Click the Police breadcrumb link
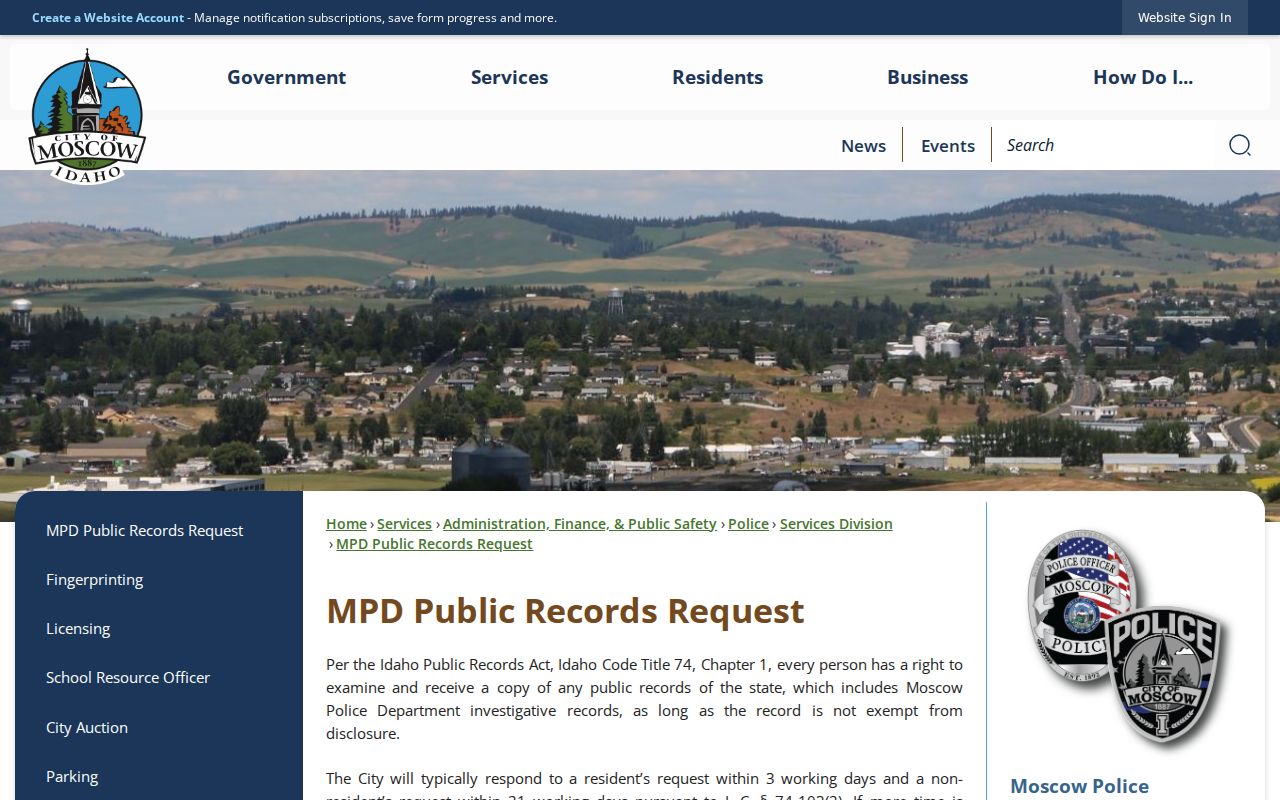Viewport: 1280px width, 800px height. coord(748,524)
